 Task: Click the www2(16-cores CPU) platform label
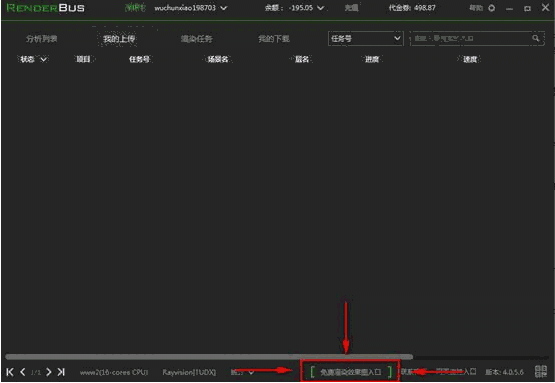click(114, 372)
